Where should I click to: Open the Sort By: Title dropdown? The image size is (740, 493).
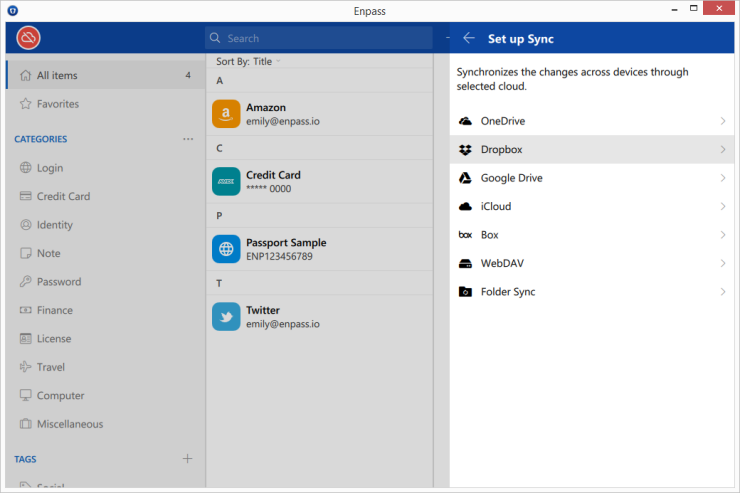coord(248,61)
